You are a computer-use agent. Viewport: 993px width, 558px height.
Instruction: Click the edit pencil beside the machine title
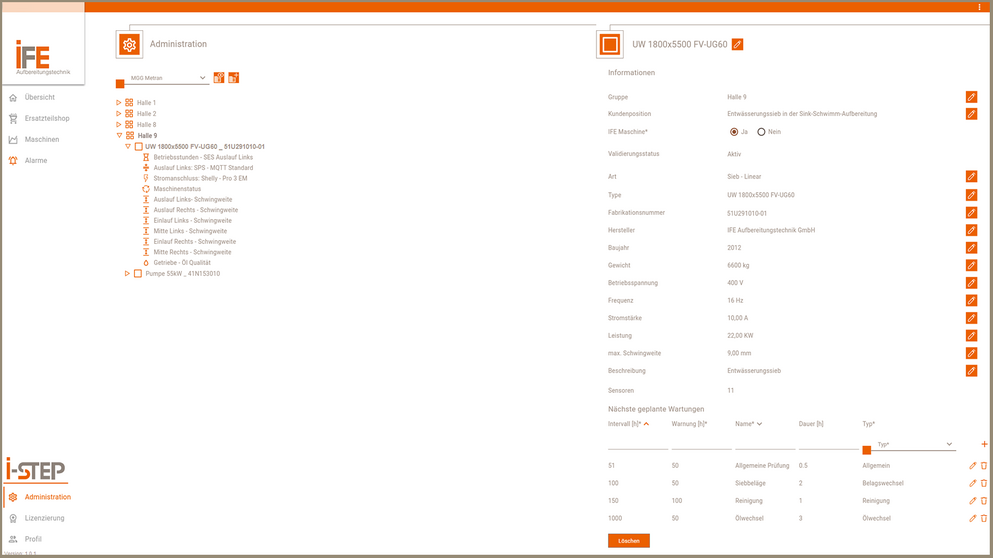(737, 44)
